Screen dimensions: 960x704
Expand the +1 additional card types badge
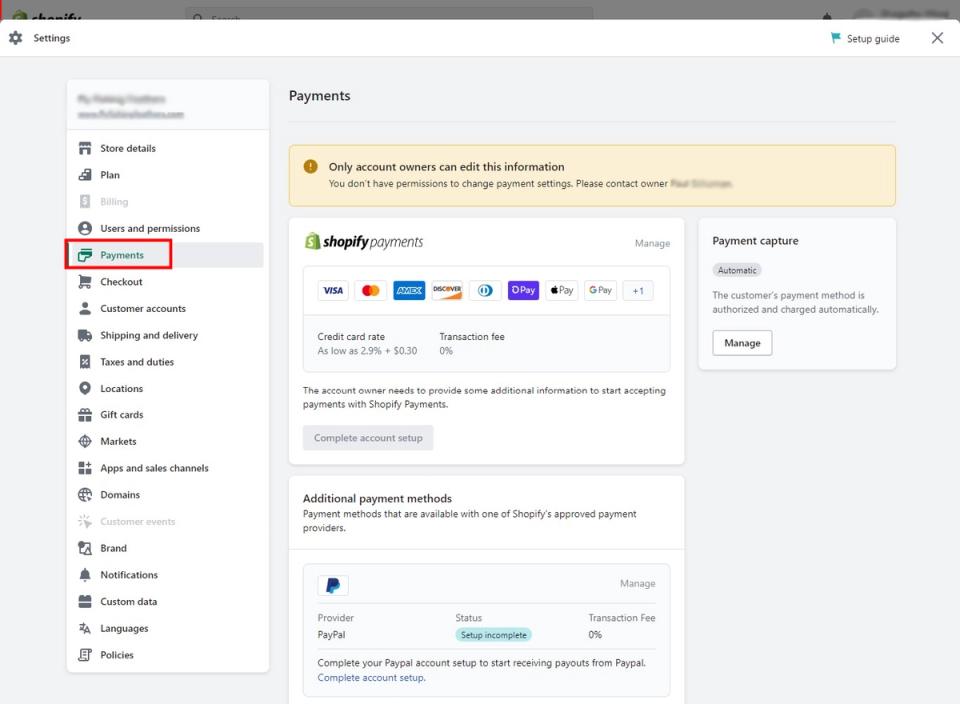click(638, 290)
